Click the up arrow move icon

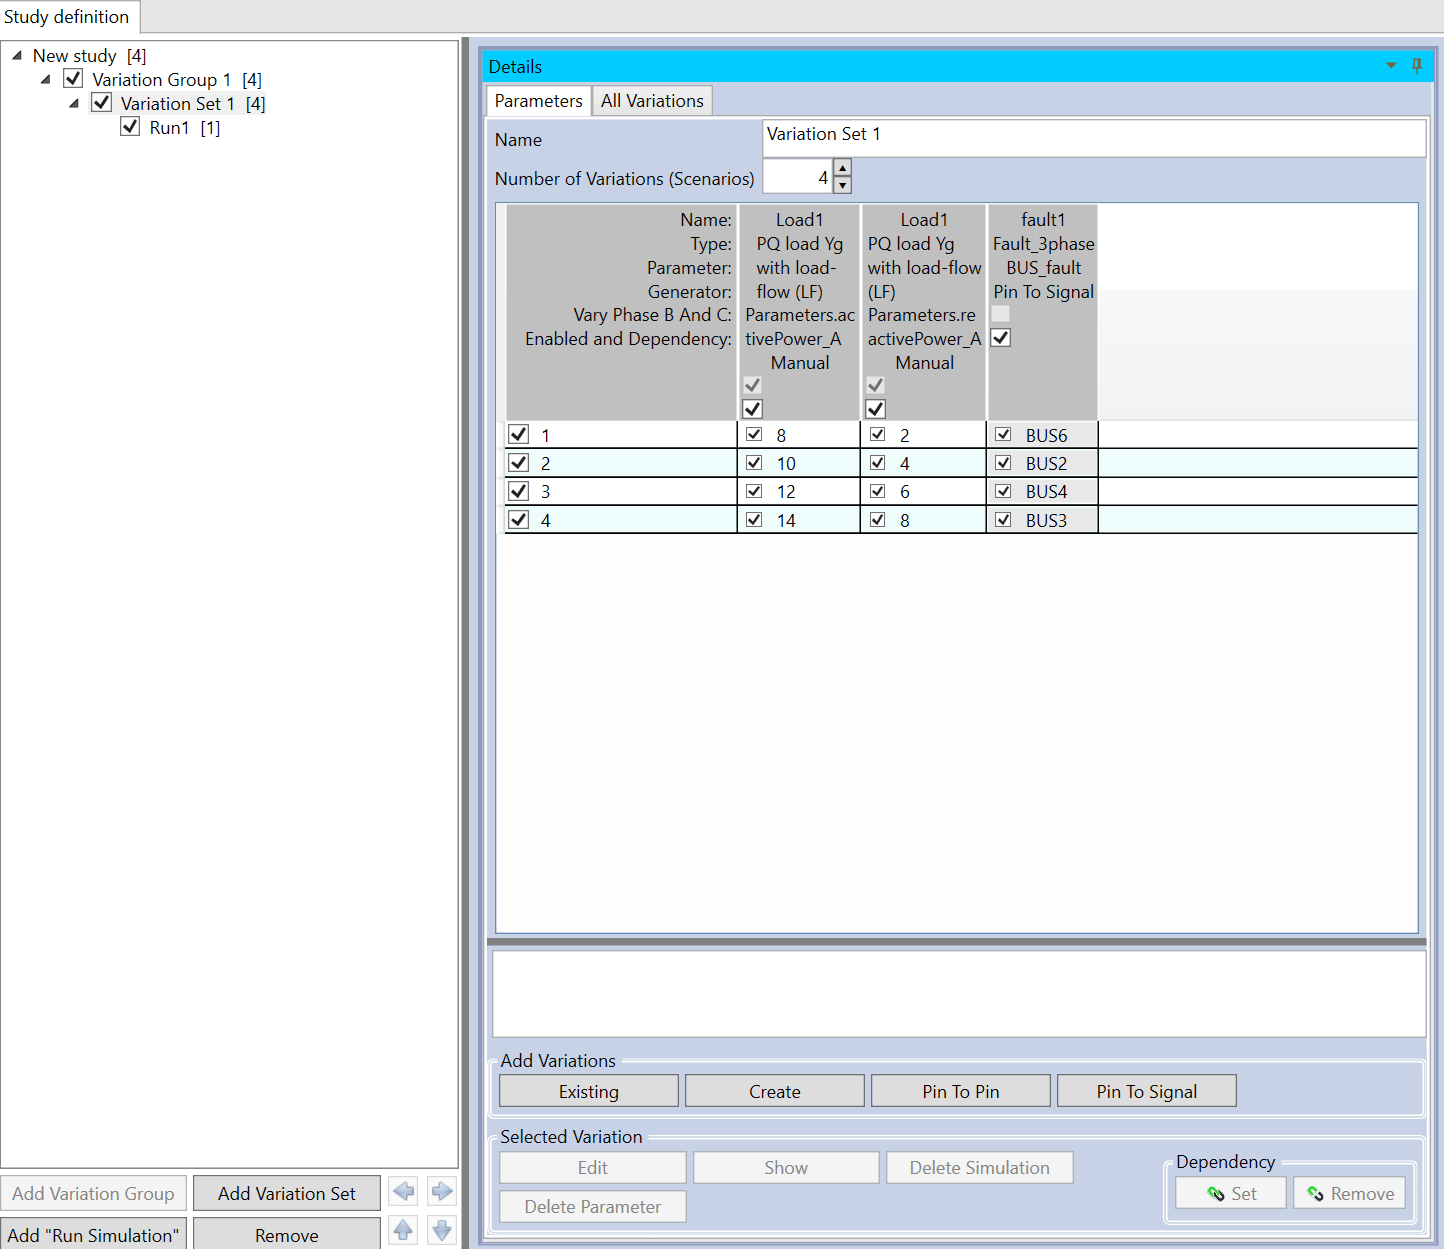tap(404, 1230)
